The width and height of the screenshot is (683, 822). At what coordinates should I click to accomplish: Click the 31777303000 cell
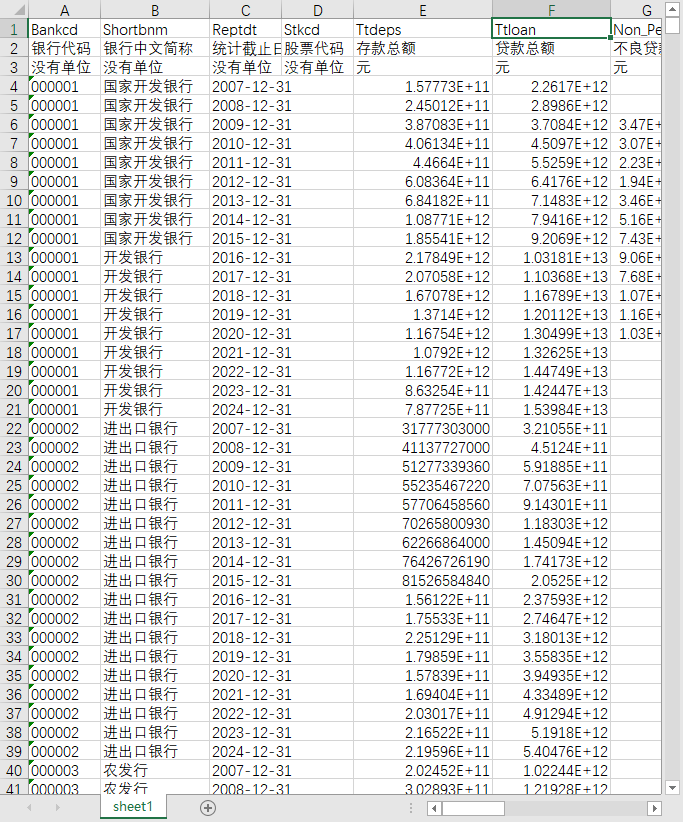[x=423, y=428]
